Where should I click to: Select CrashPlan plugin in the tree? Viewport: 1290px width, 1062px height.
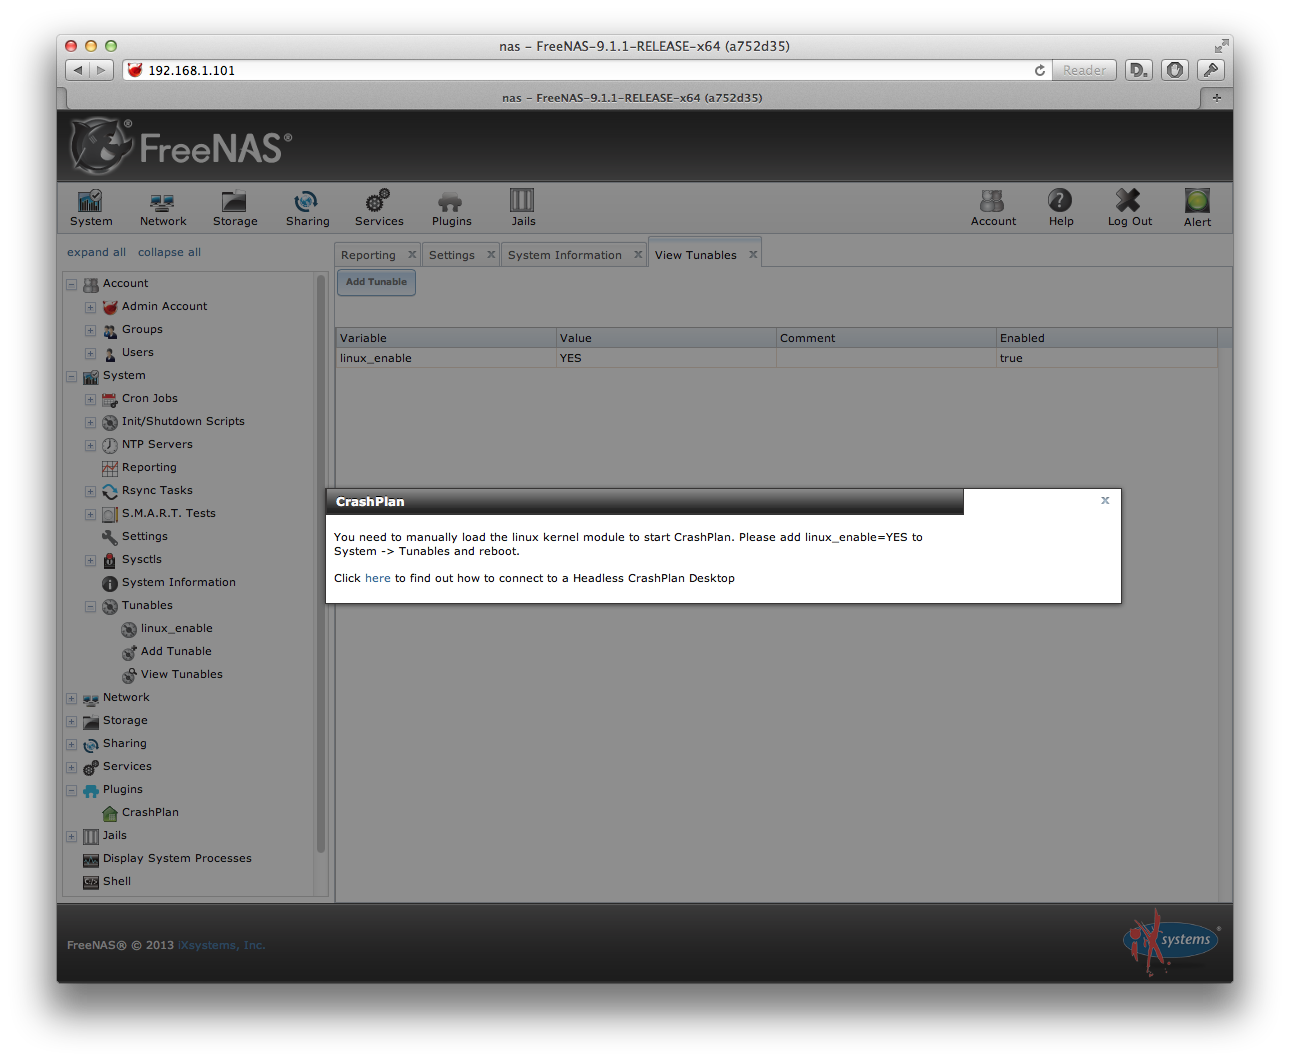pyautogui.click(x=150, y=812)
